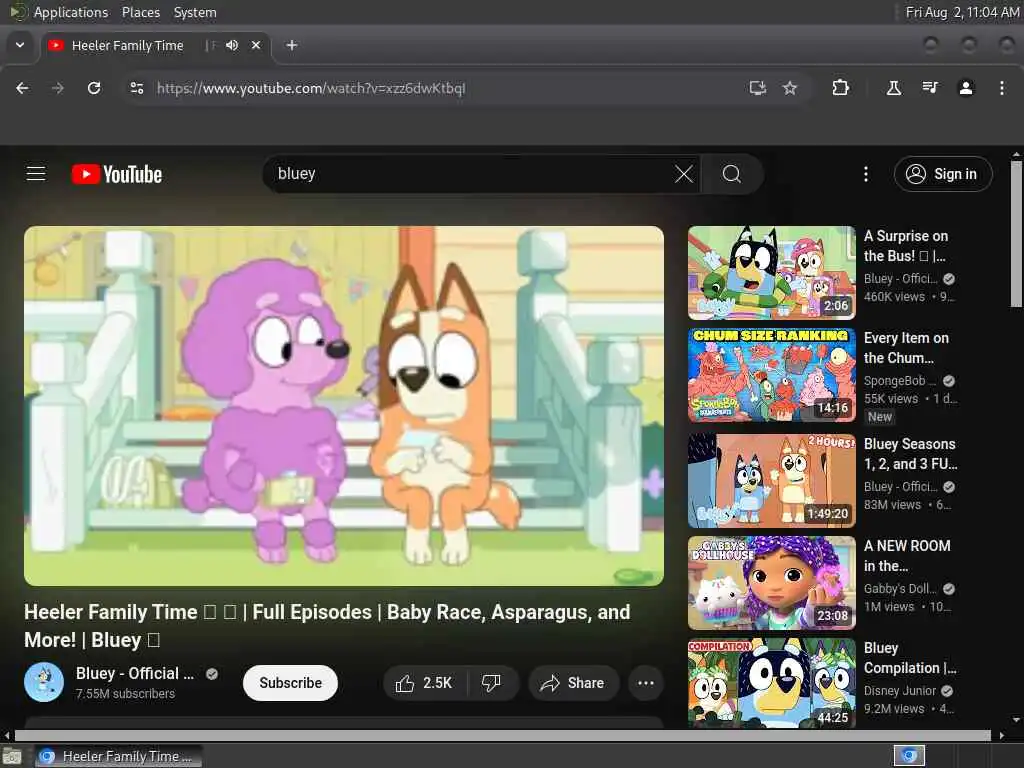Open the Bluey channel avatar
Screen dimensions: 1024x768
pos(44,682)
